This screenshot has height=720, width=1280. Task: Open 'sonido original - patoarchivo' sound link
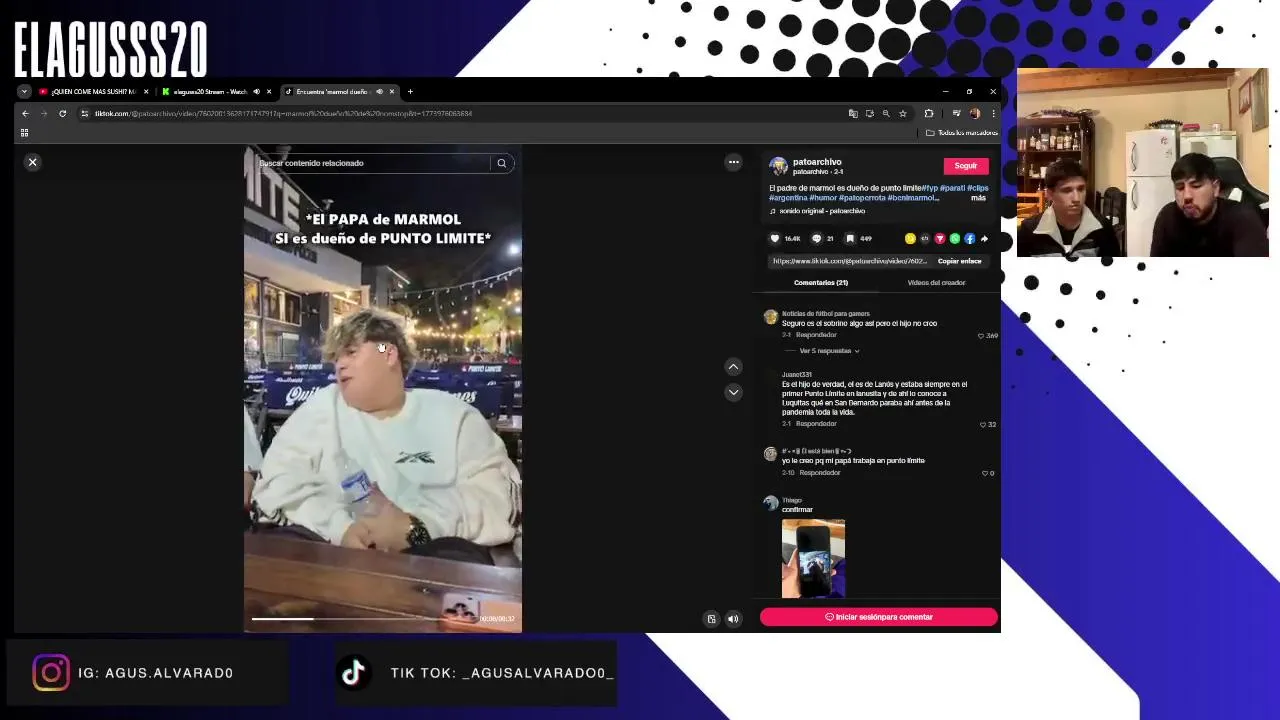coord(822,211)
